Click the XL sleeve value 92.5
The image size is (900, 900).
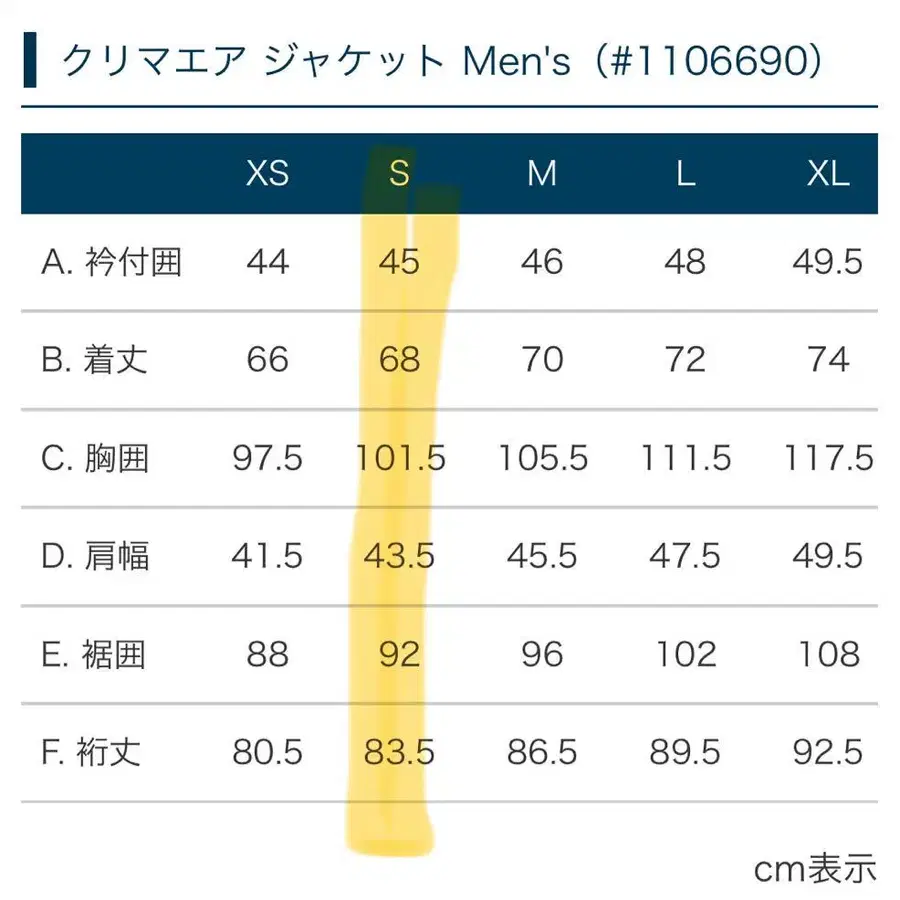point(829,752)
